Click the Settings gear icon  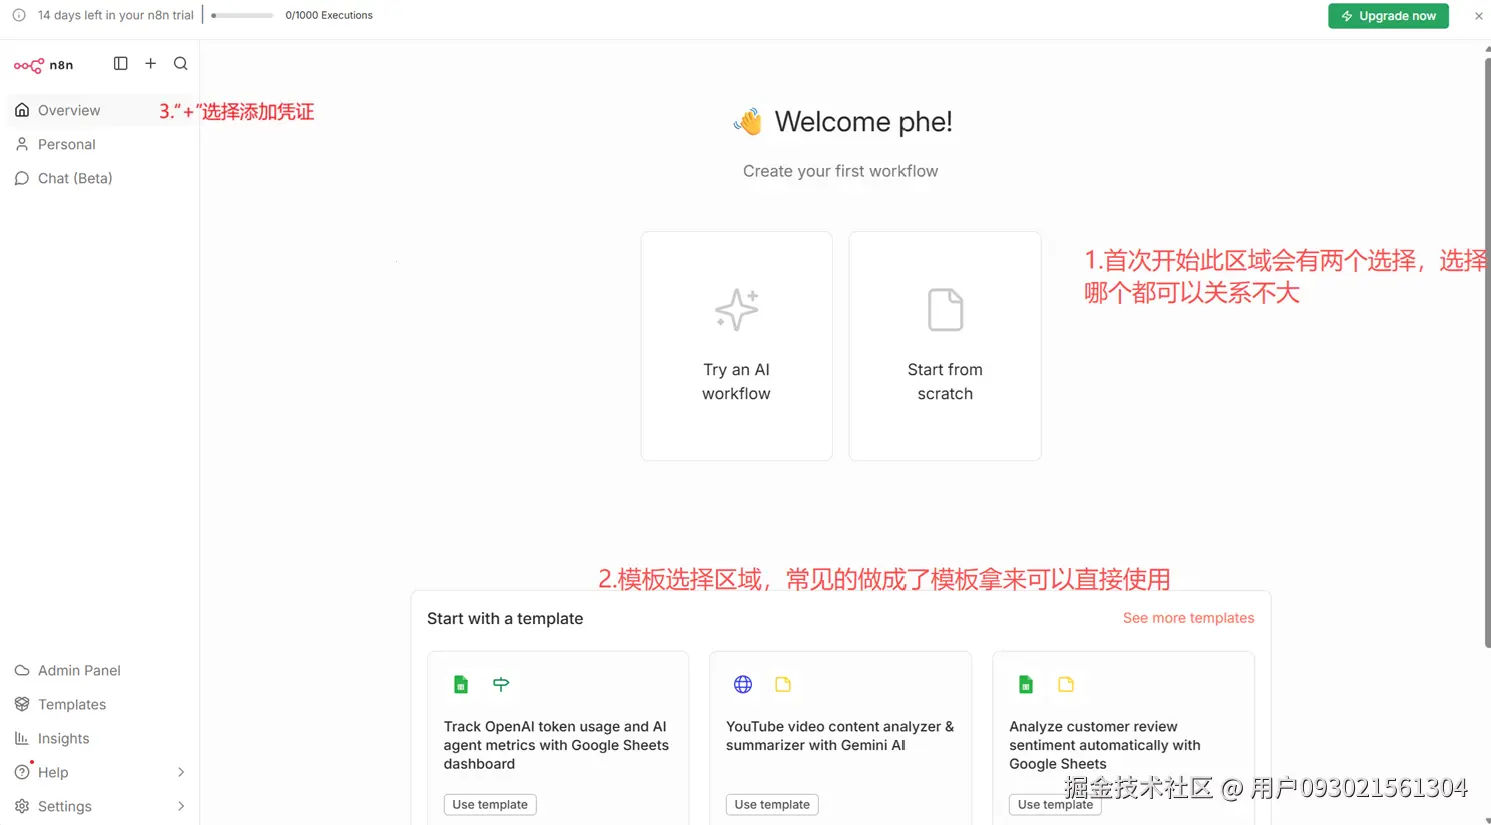[x=22, y=806]
